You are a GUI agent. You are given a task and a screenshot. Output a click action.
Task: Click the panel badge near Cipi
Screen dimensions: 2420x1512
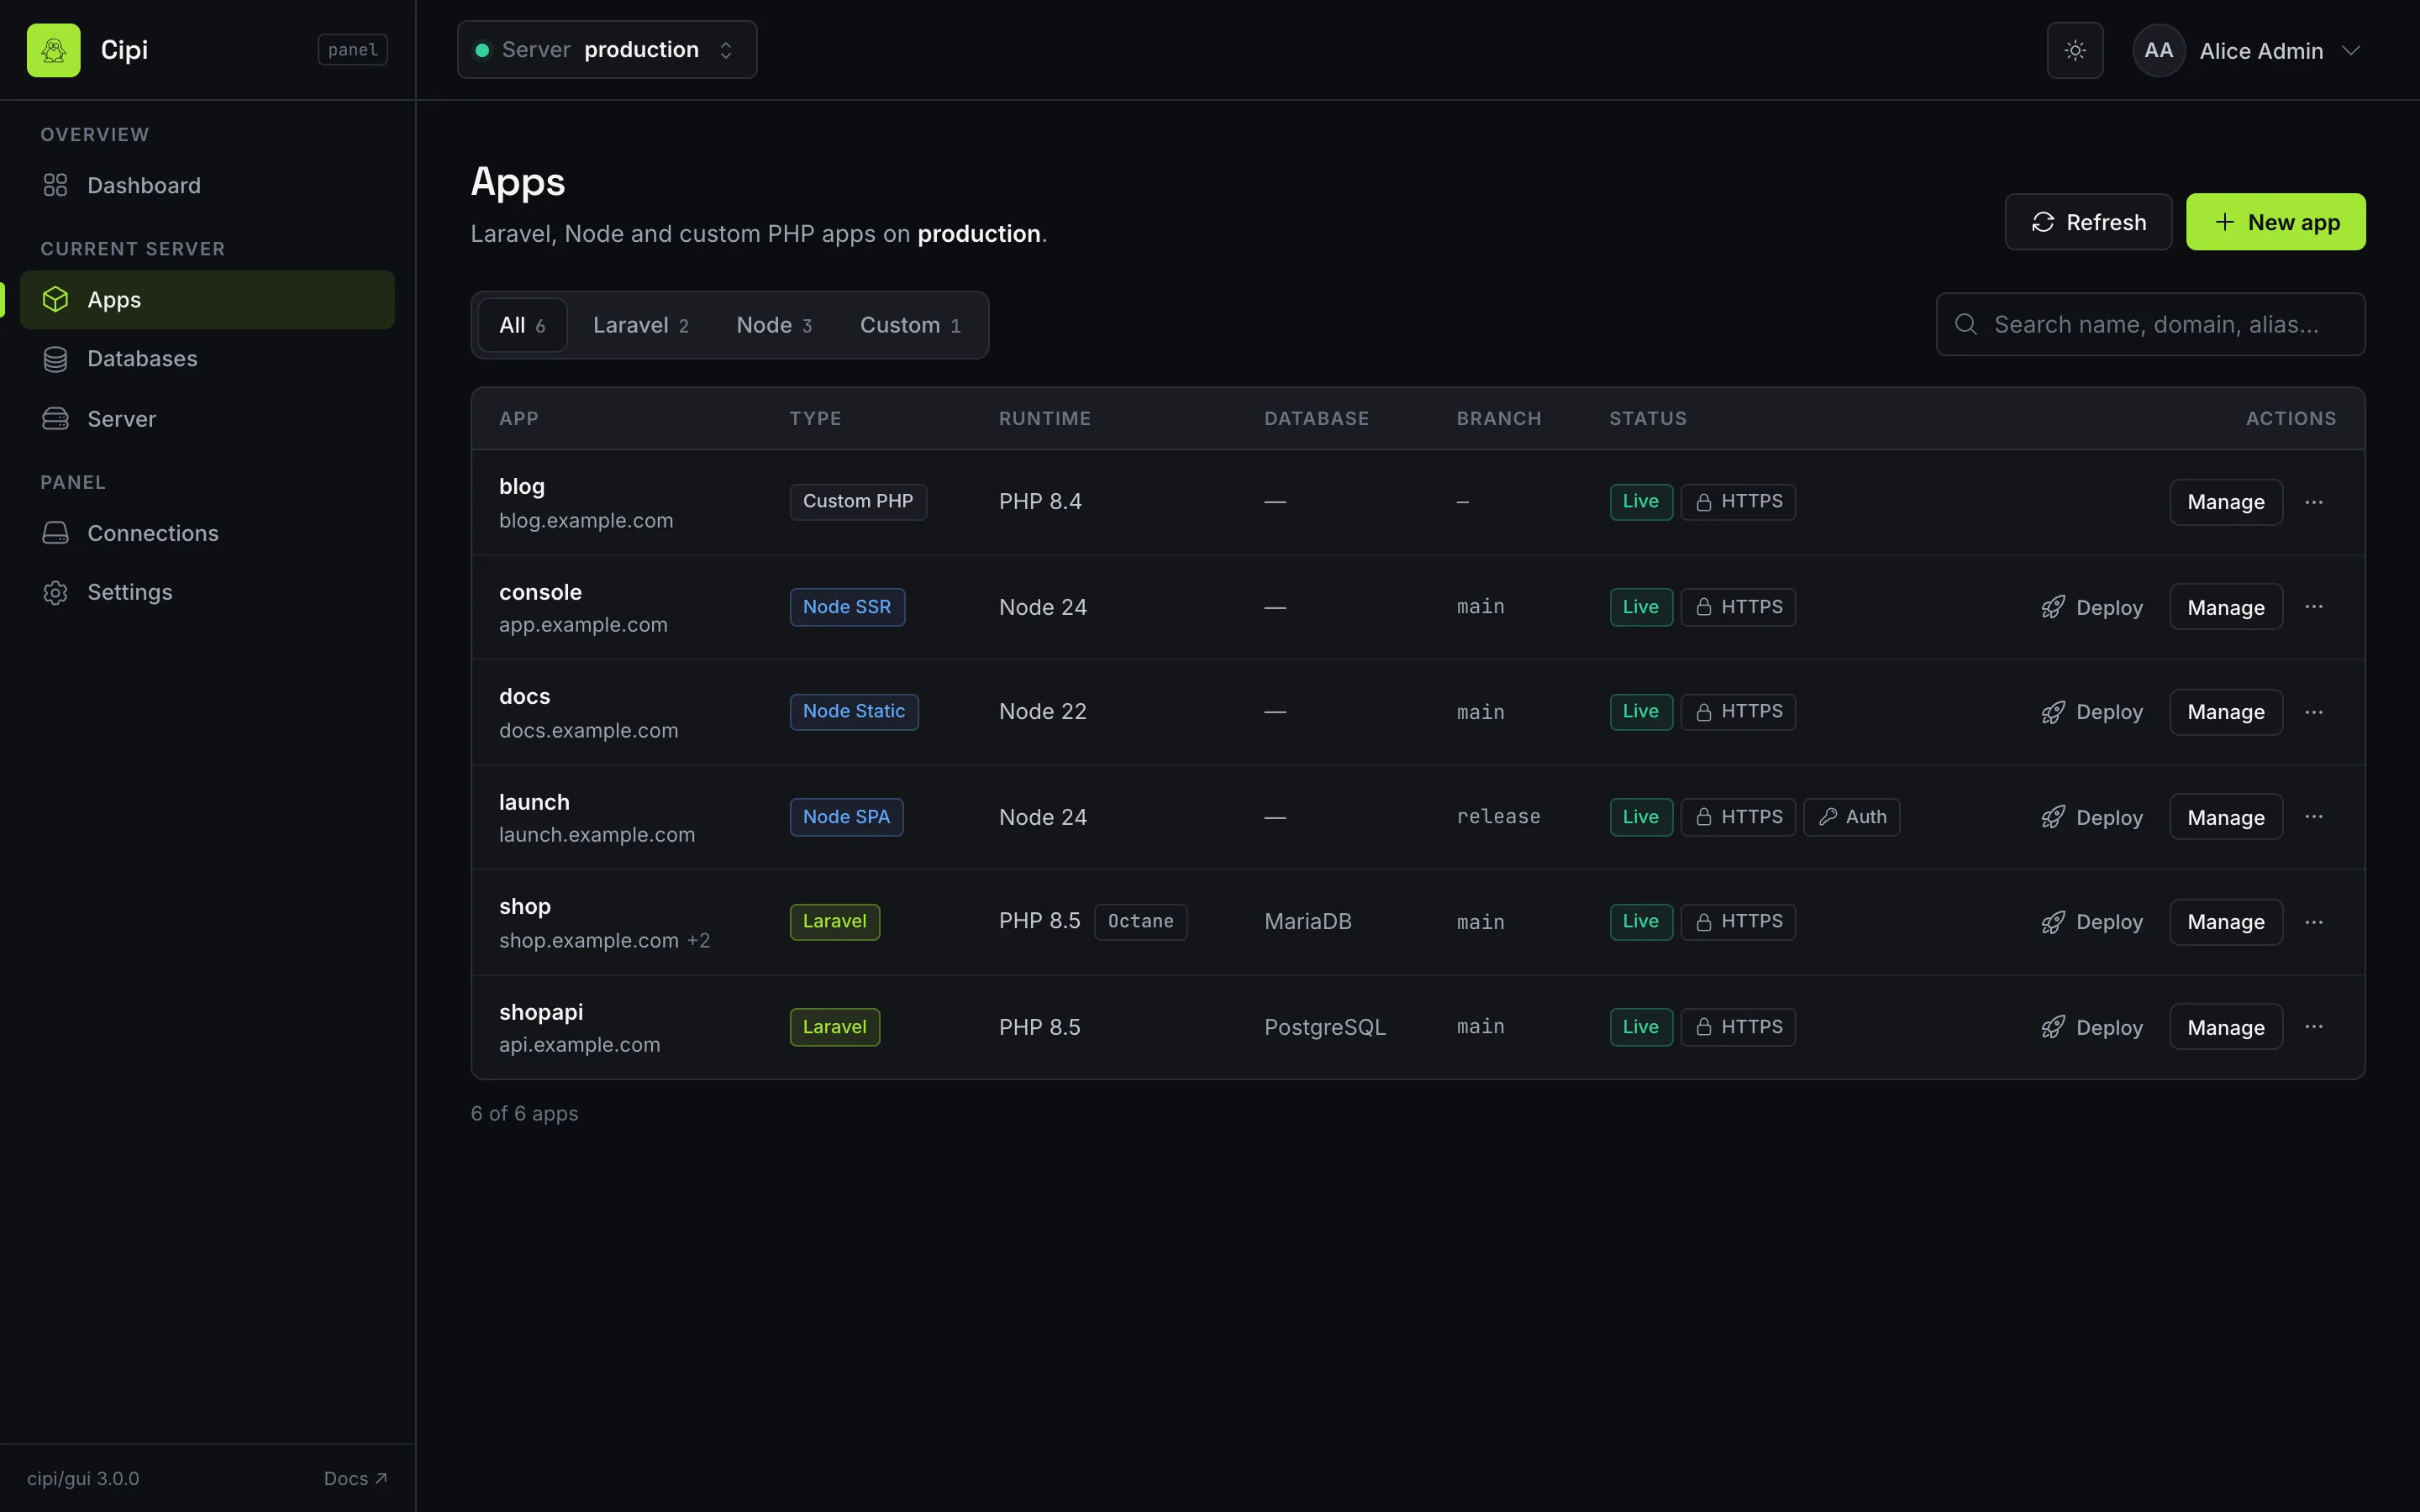coord(353,50)
